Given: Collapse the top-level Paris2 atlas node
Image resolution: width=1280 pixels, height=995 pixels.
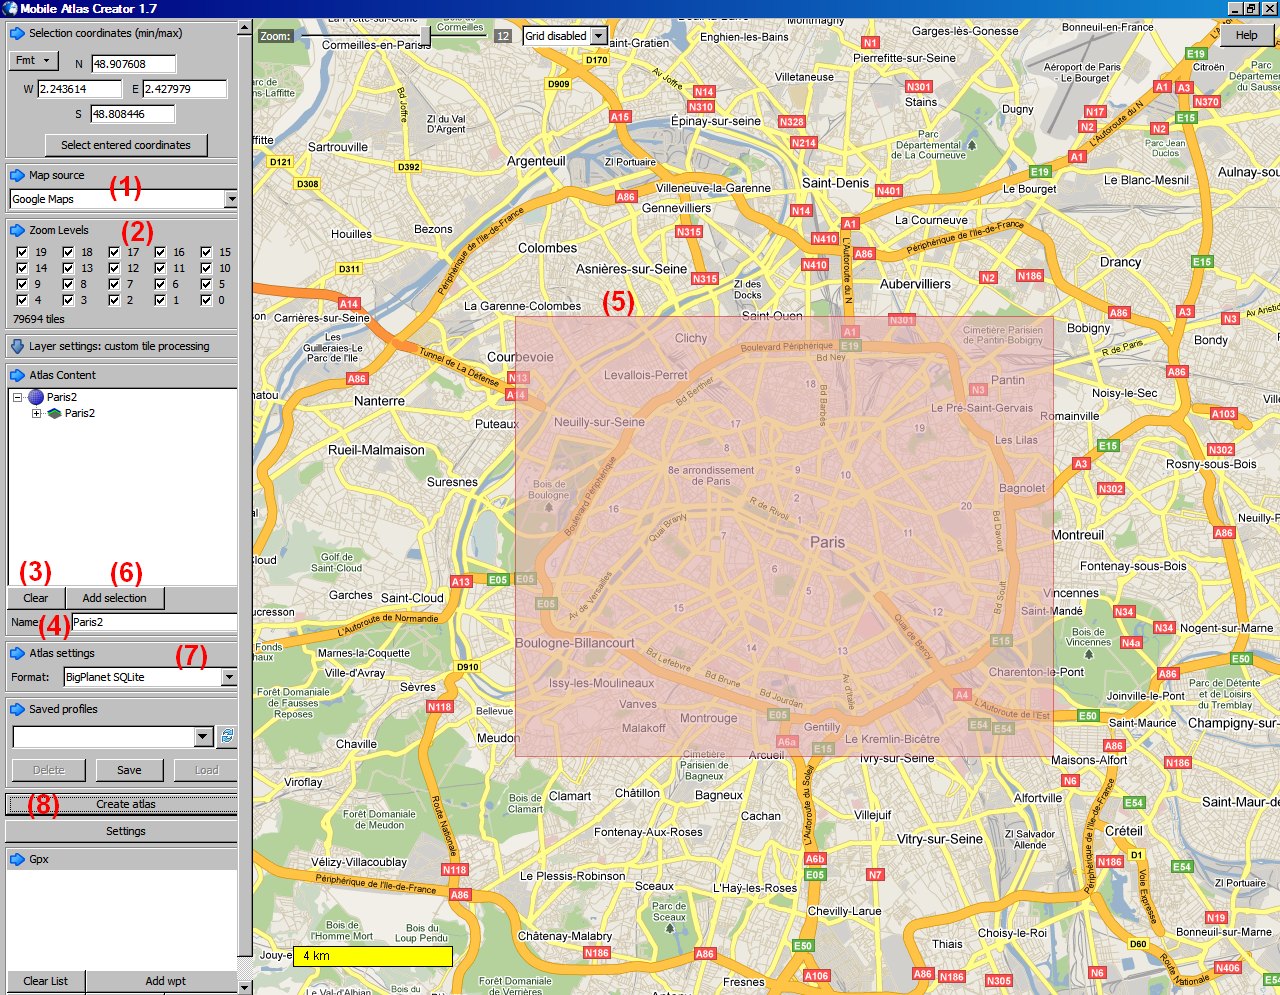Looking at the screenshot, I should click(18, 397).
